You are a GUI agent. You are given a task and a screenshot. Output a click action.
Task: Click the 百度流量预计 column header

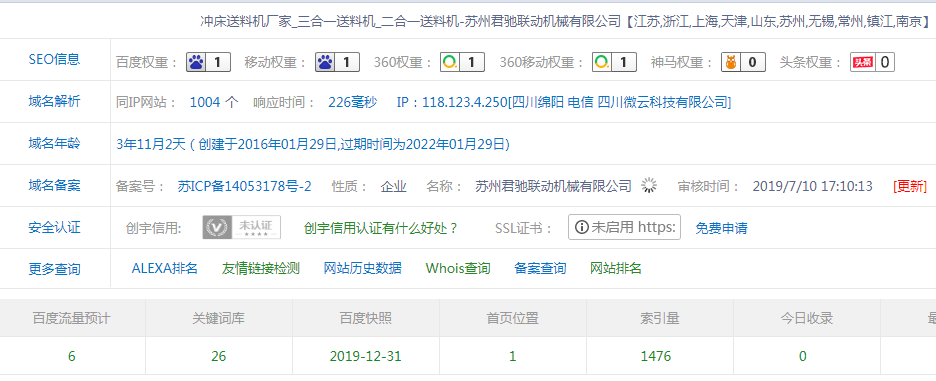pos(72,318)
